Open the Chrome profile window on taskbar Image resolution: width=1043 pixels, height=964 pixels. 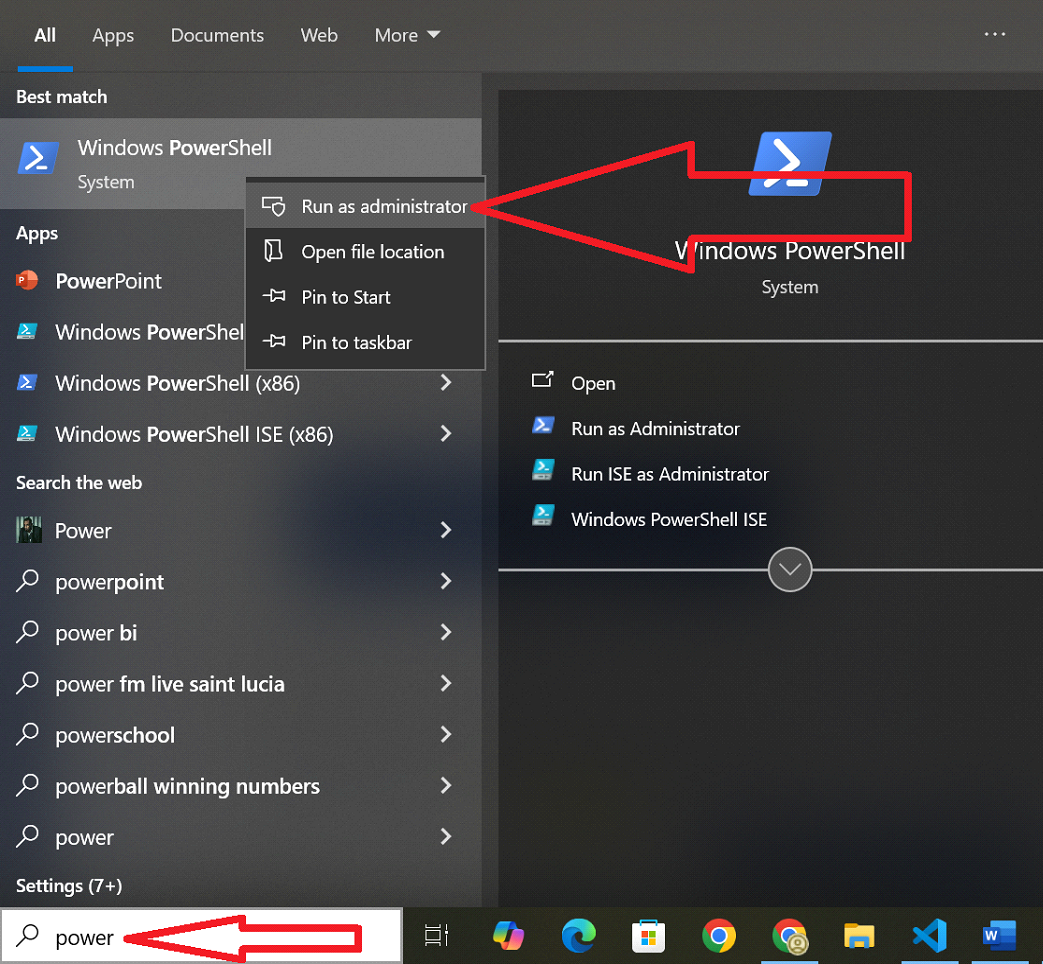(x=790, y=936)
